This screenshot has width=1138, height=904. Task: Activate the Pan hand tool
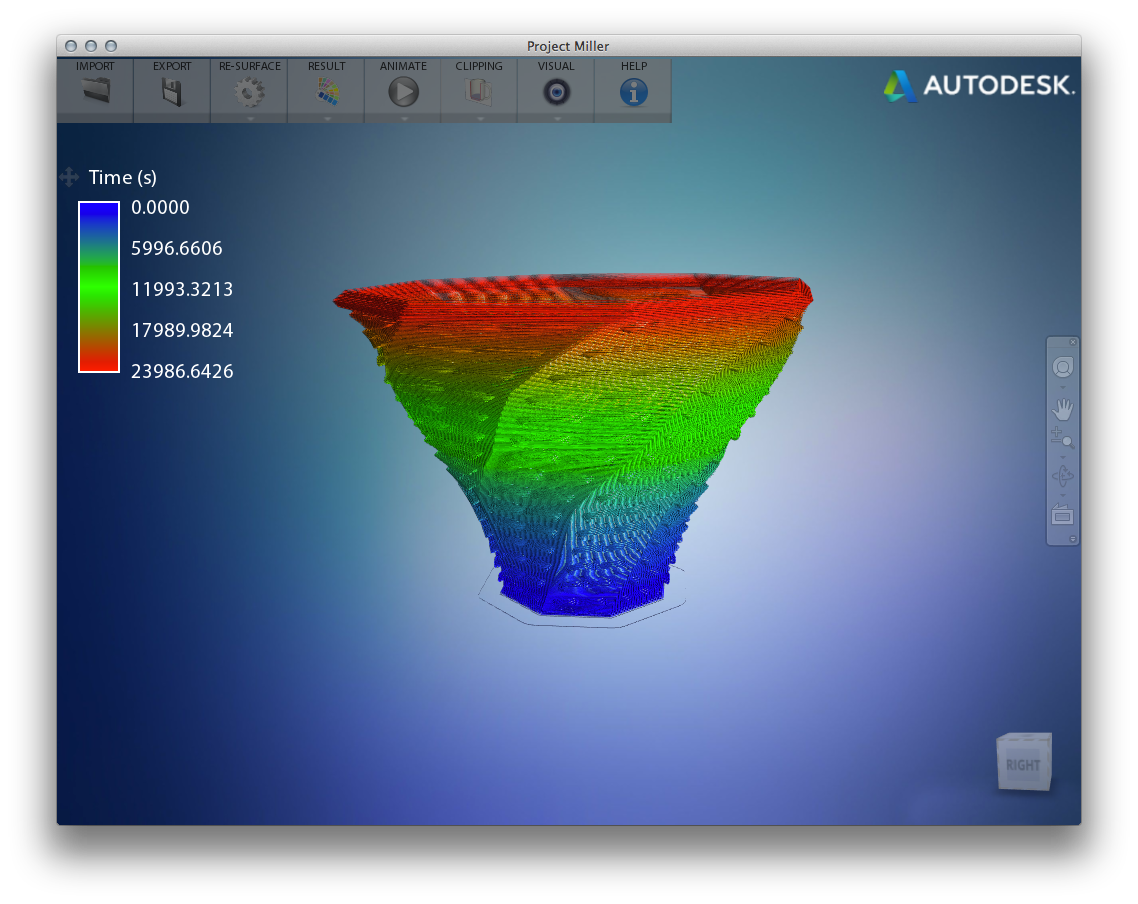point(1062,409)
